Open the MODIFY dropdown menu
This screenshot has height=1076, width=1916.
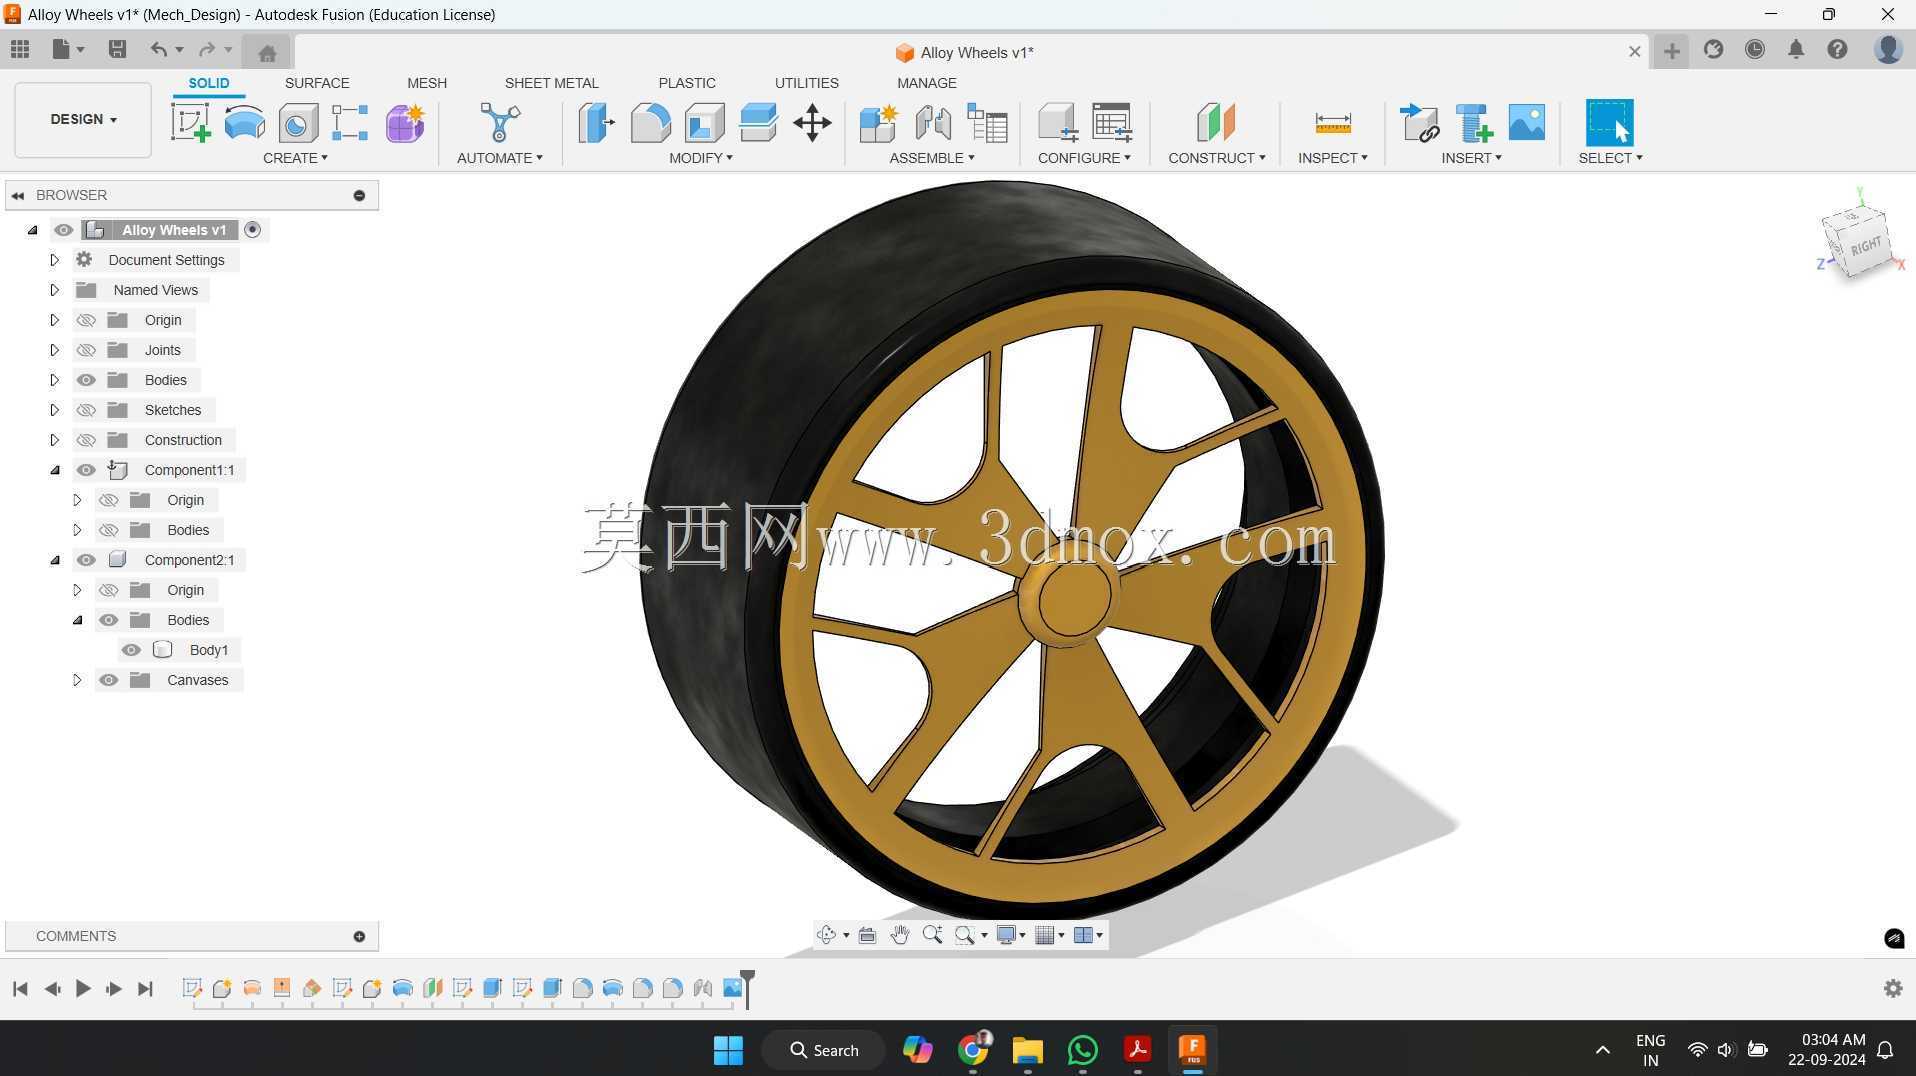pos(701,158)
